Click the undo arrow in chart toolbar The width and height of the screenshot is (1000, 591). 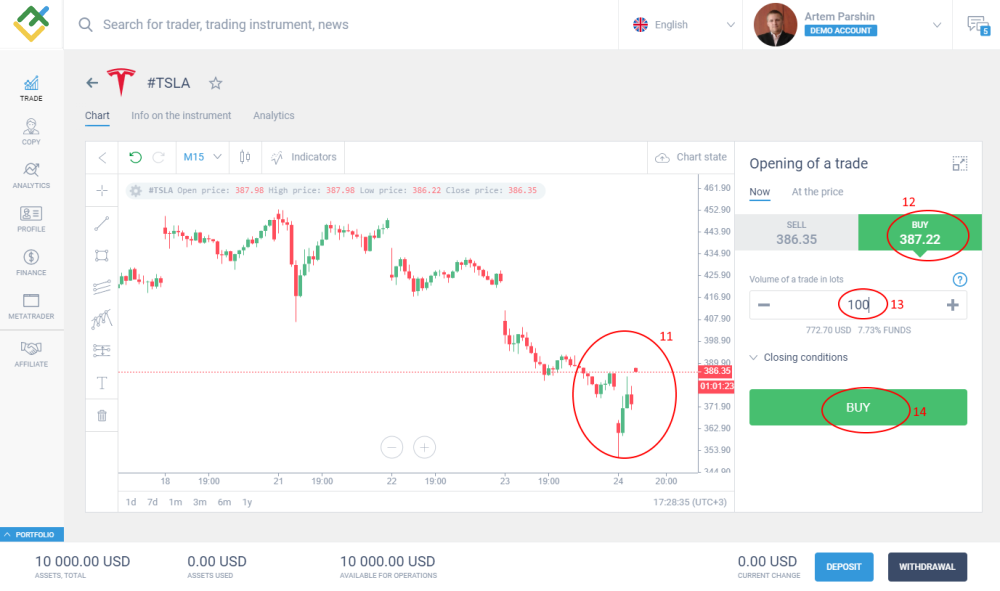point(135,157)
